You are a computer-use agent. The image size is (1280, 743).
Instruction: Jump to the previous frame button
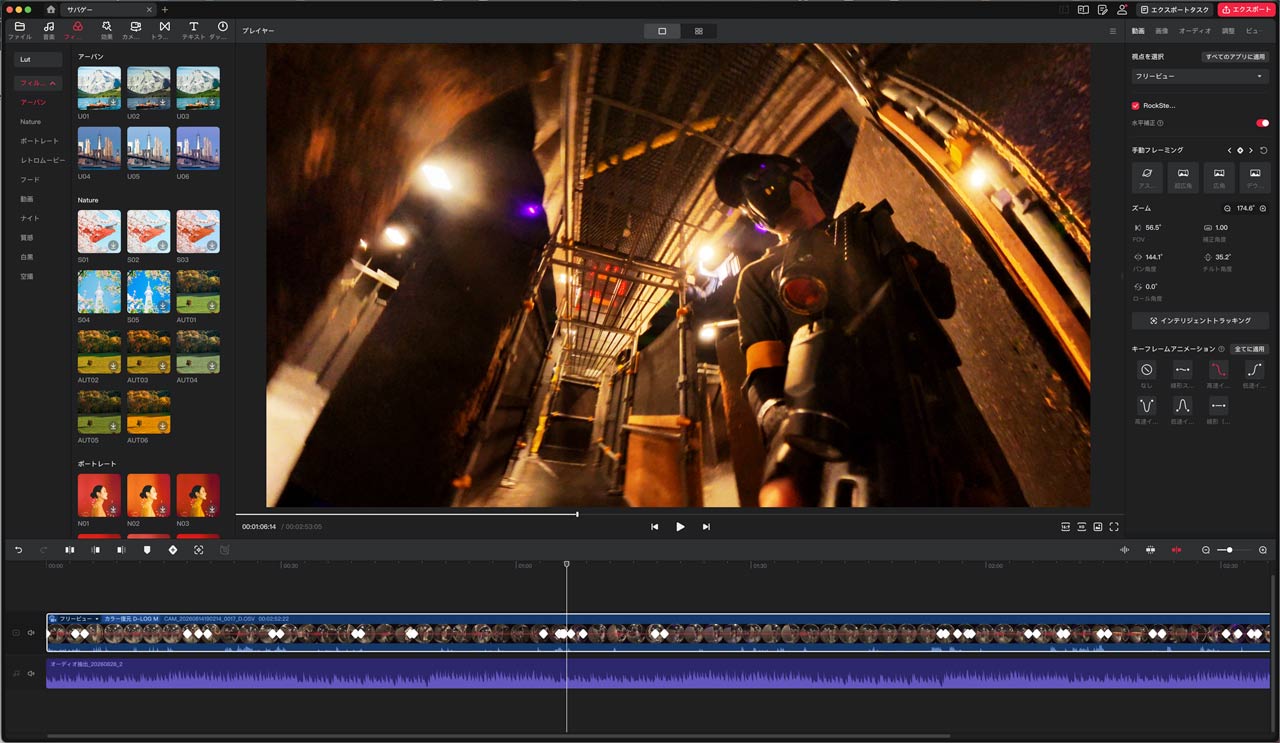click(655, 526)
